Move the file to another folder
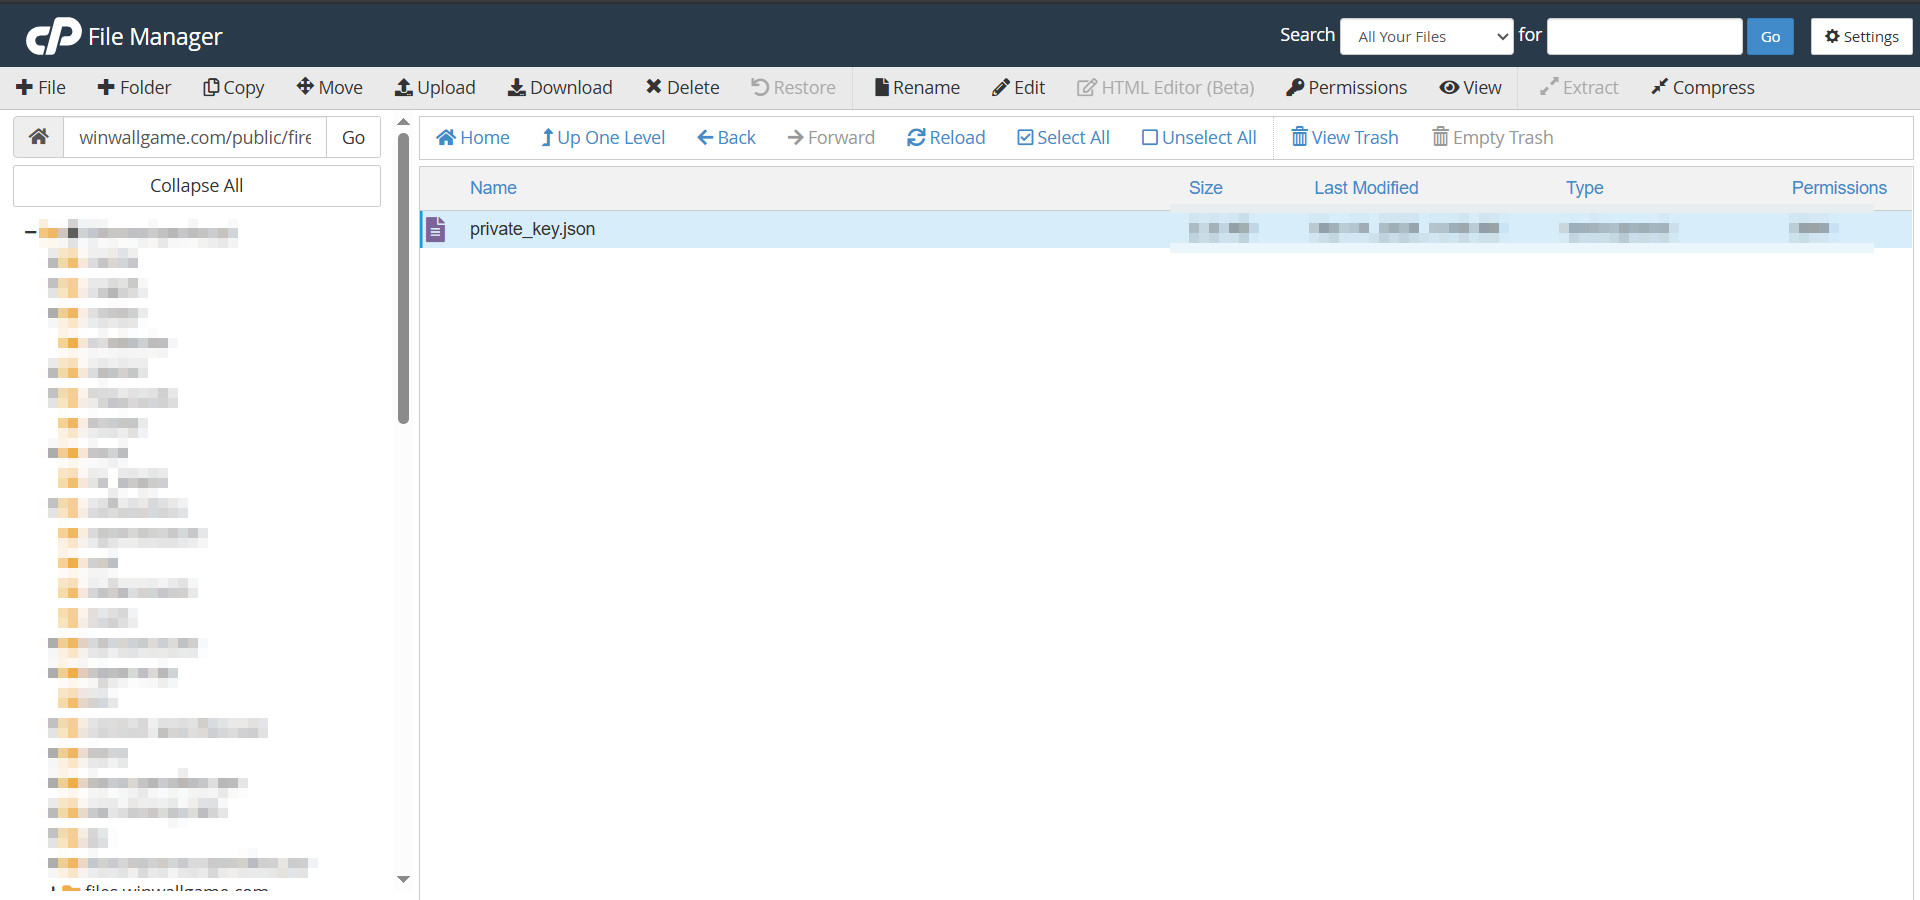 (329, 87)
